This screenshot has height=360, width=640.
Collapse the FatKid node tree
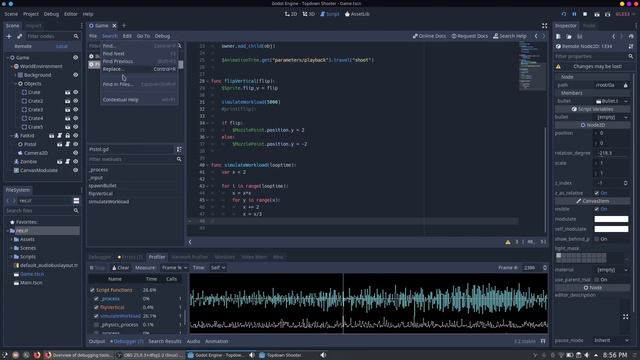coord(11,136)
